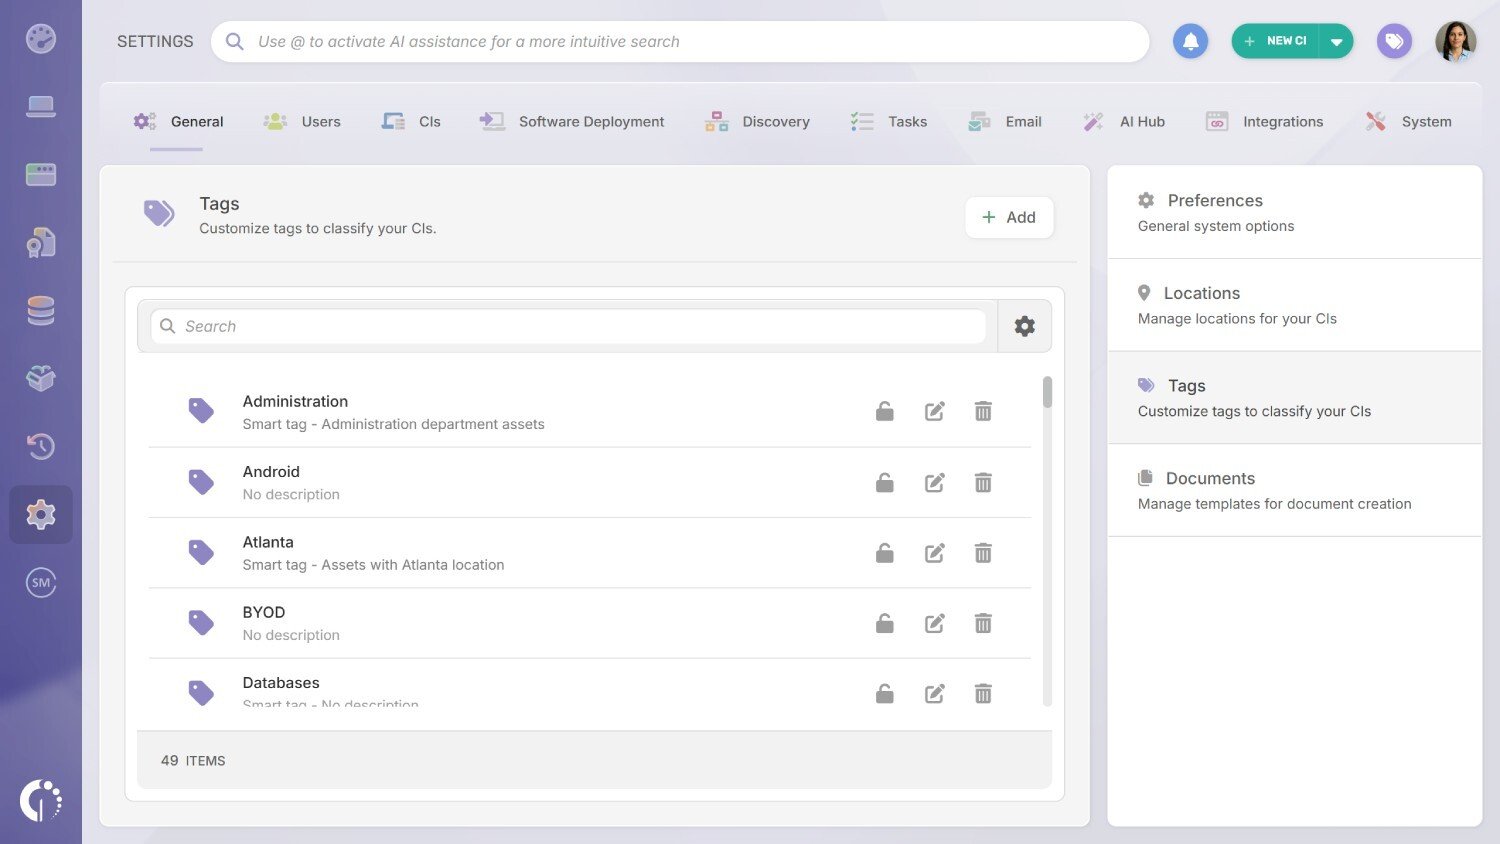Image resolution: width=1500 pixels, height=844 pixels.
Task: Switch to the Discovery tab
Action: click(776, 121)
